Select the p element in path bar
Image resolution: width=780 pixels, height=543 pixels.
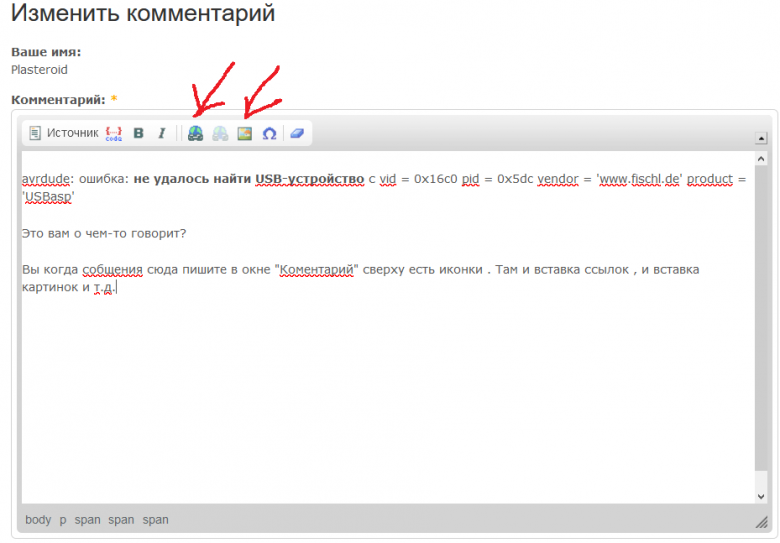pyautogui.click(x=63, y=520)
